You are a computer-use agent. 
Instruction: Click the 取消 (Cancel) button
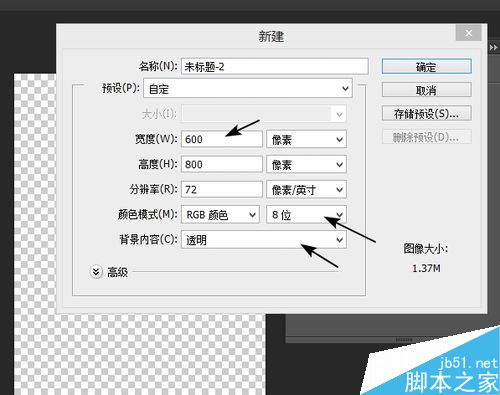coord(426,90)
